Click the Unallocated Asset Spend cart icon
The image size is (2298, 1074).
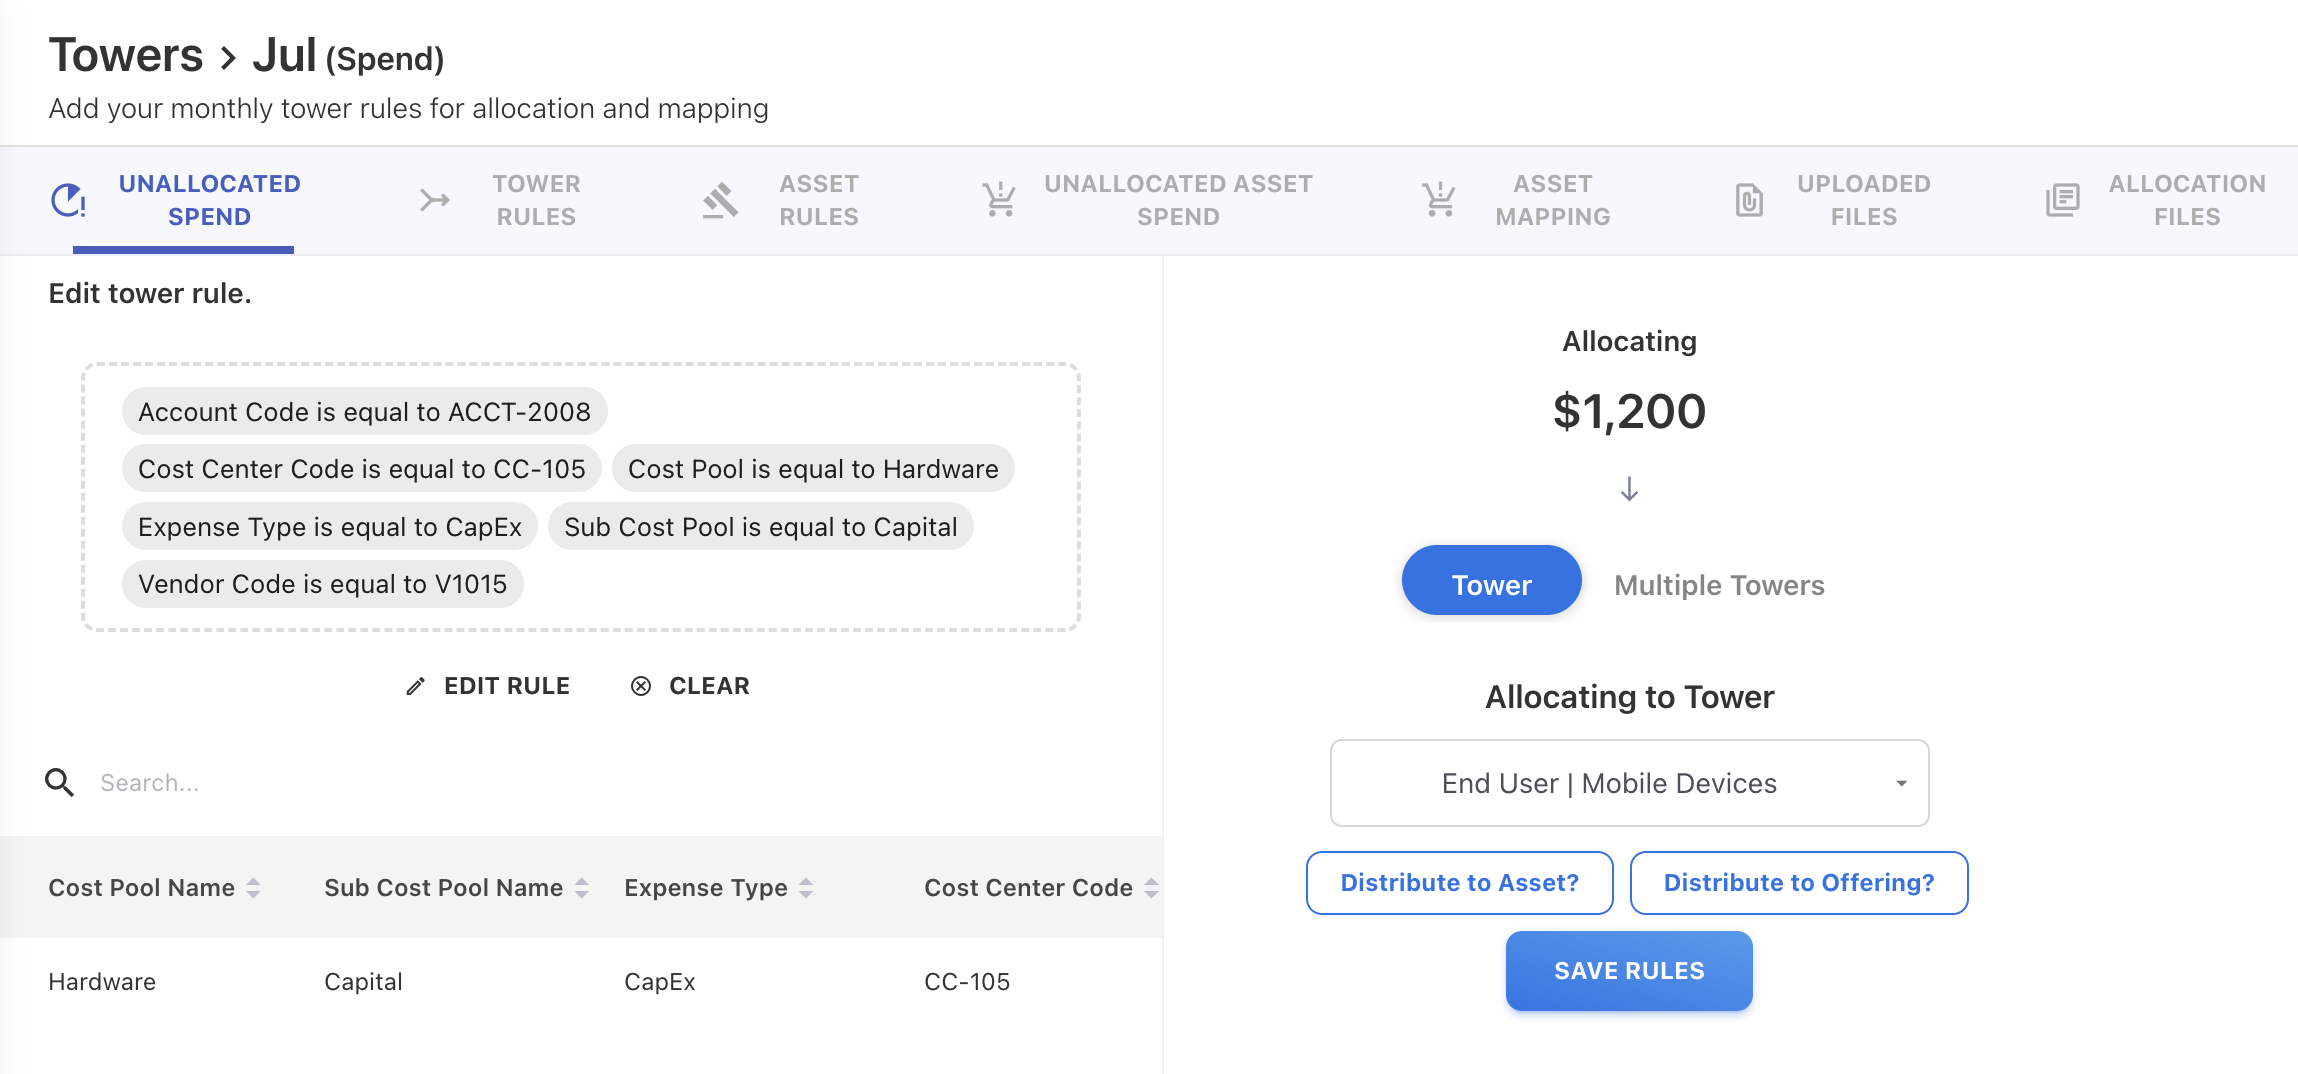click(x=999, y=200)
